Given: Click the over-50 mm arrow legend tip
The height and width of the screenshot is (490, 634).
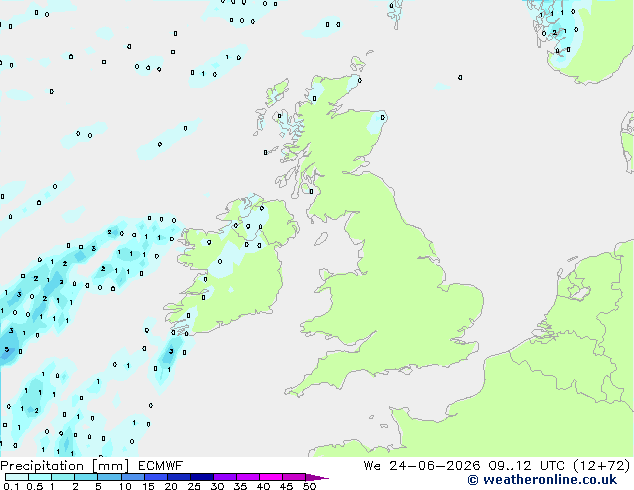Looking at the screenshot, I should [x=317, y=477].
